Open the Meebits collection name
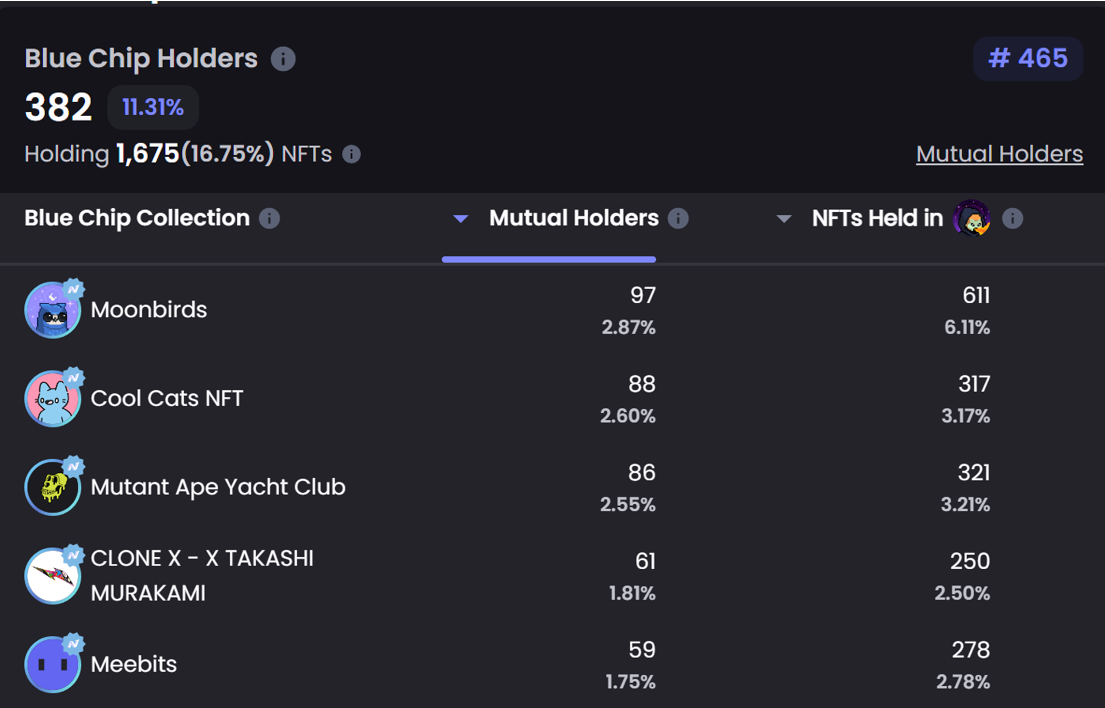 (134, 664)
